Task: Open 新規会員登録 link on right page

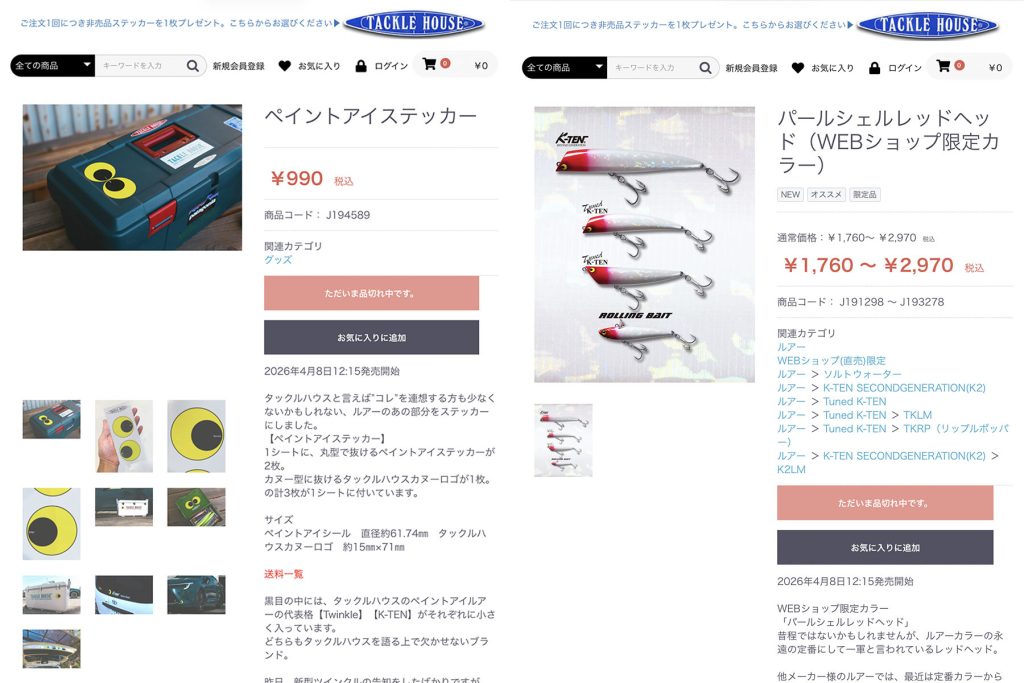Action: 751,68
